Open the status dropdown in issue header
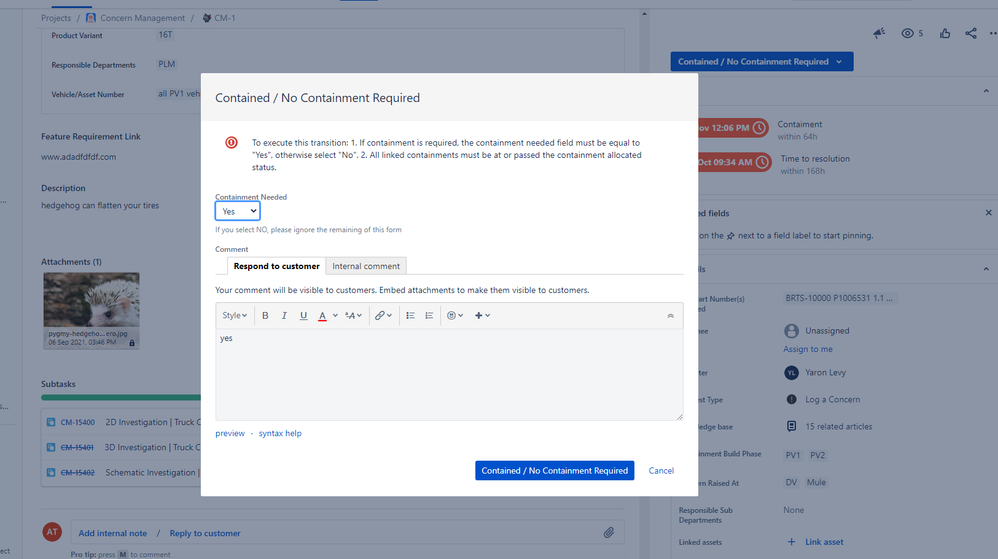This screenshot has width=998, height=559. (x=761, y=62)
